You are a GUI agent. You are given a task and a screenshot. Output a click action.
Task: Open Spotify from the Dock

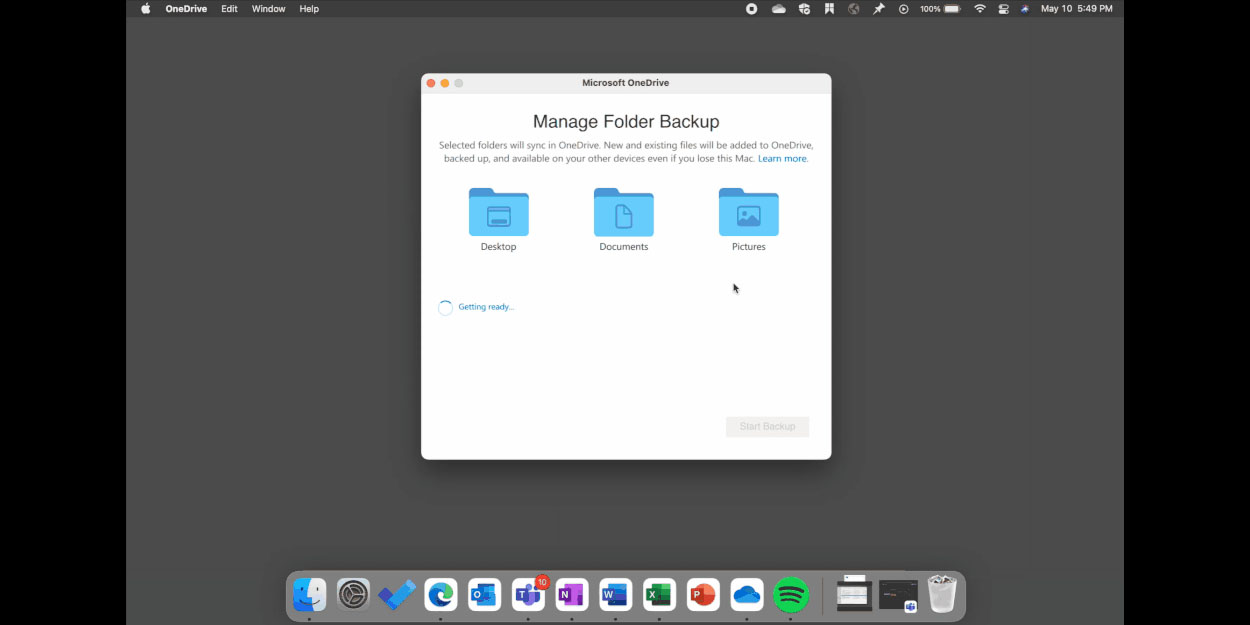[x=791, y=595]
